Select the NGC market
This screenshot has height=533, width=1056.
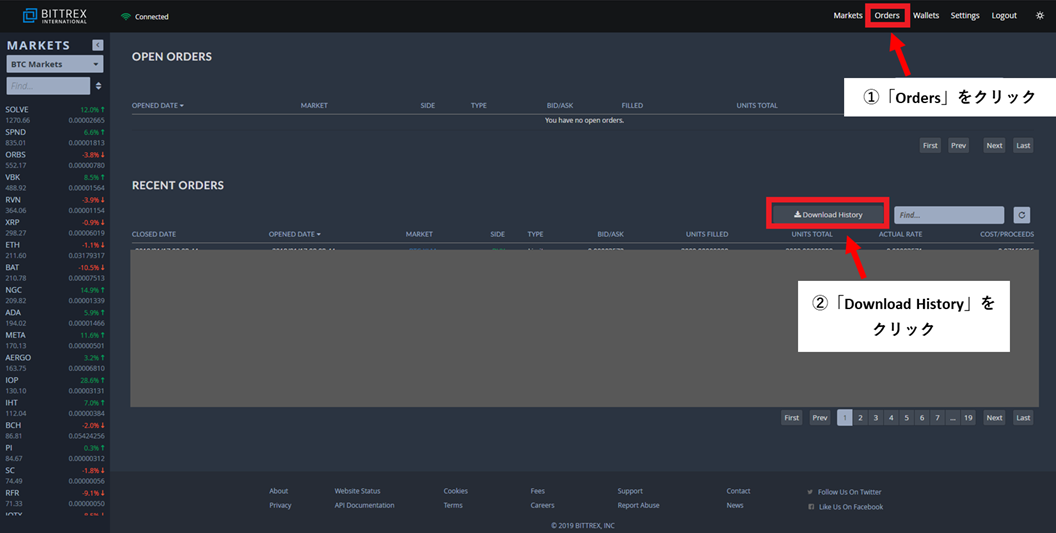(x=55, y=295)
